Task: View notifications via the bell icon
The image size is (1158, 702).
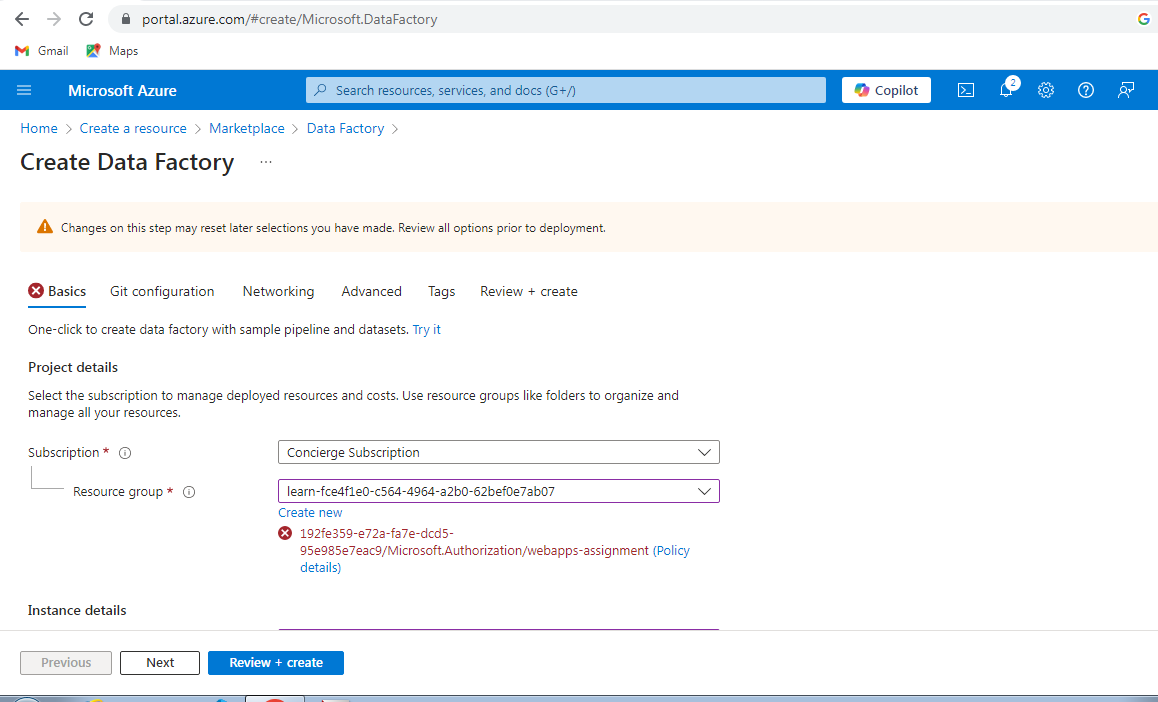Action: [1006, 90]
